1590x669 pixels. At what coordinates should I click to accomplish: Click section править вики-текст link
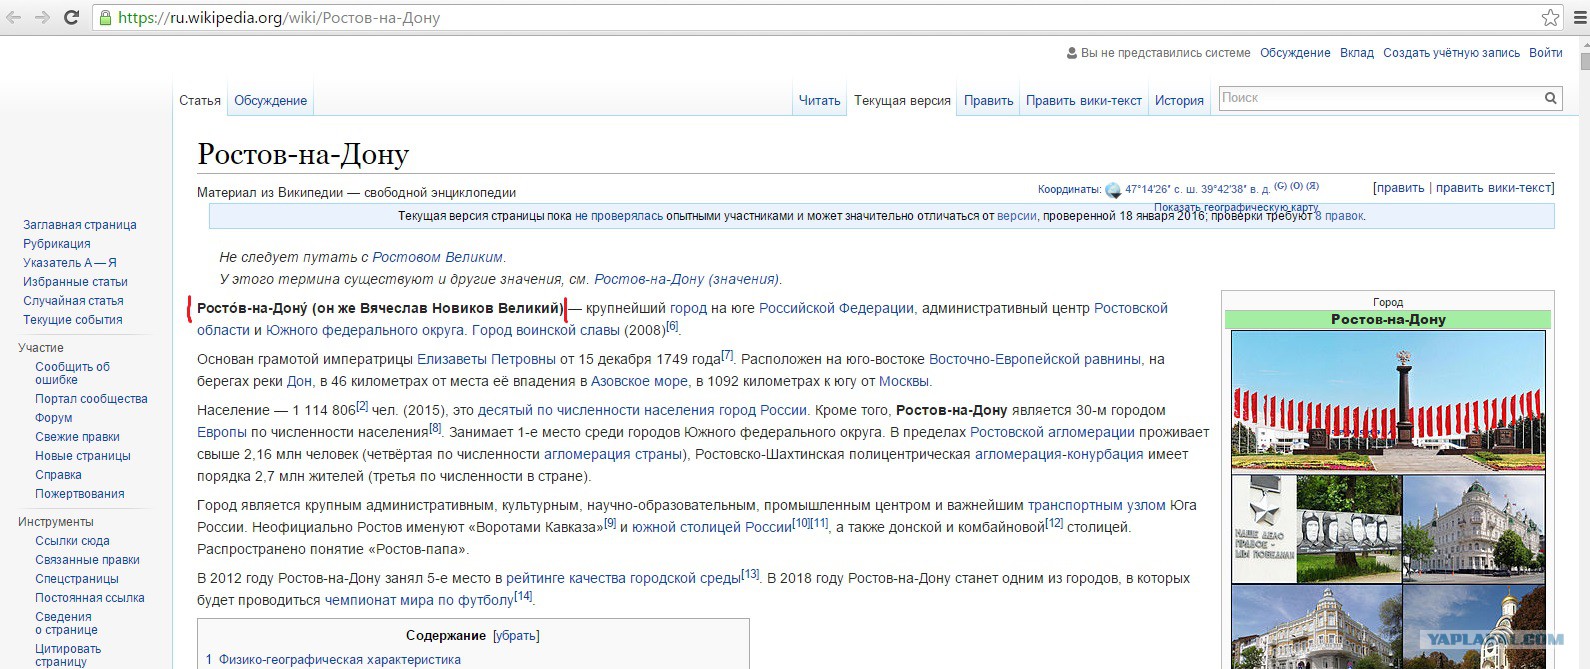point(1495,188)
